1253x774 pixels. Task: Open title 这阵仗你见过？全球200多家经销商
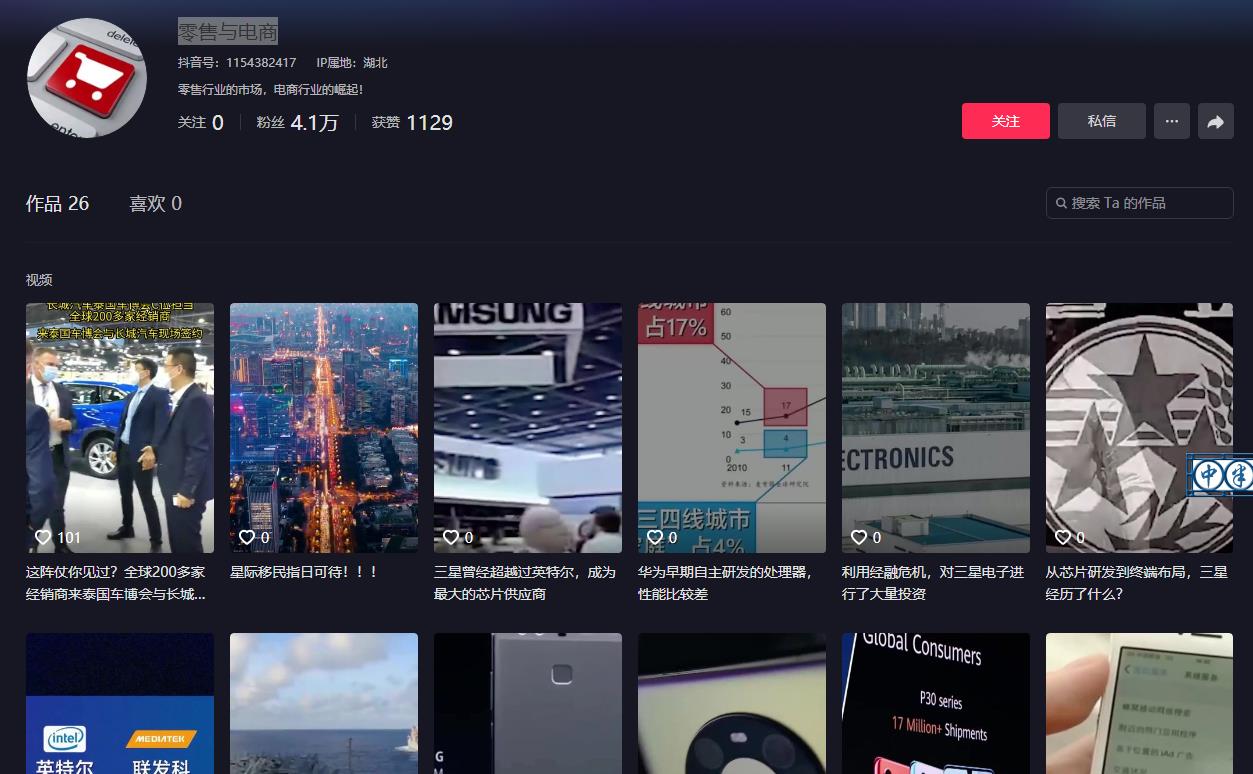(x=116, y=583)
